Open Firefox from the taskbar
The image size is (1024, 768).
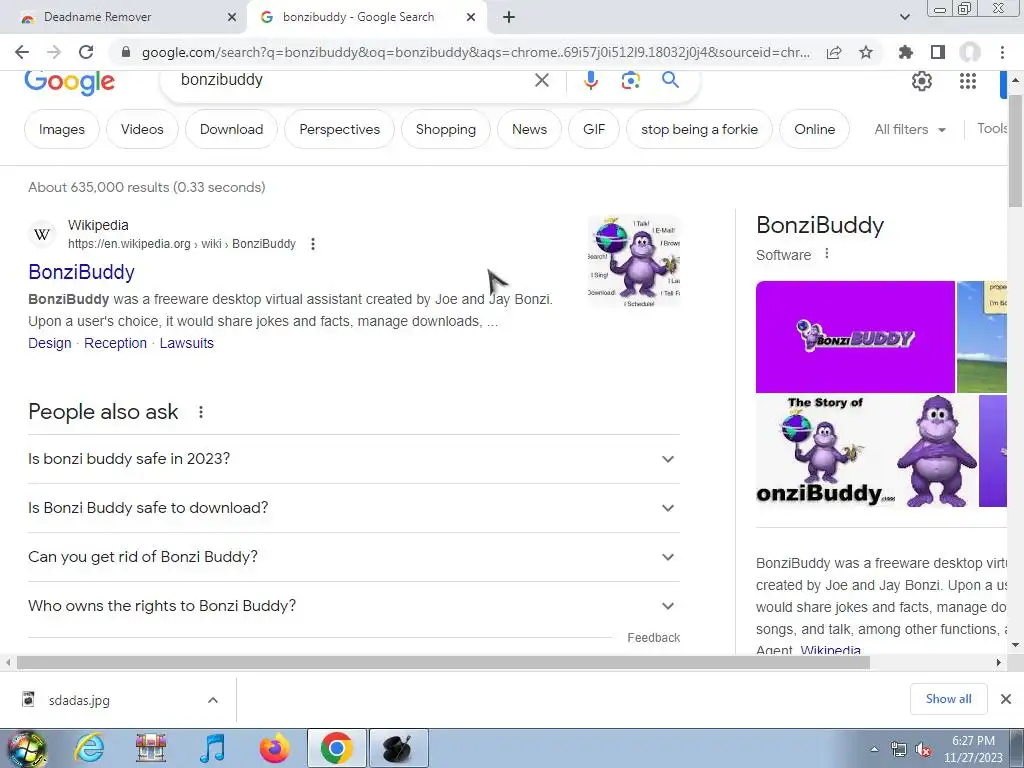click(275, 748)
